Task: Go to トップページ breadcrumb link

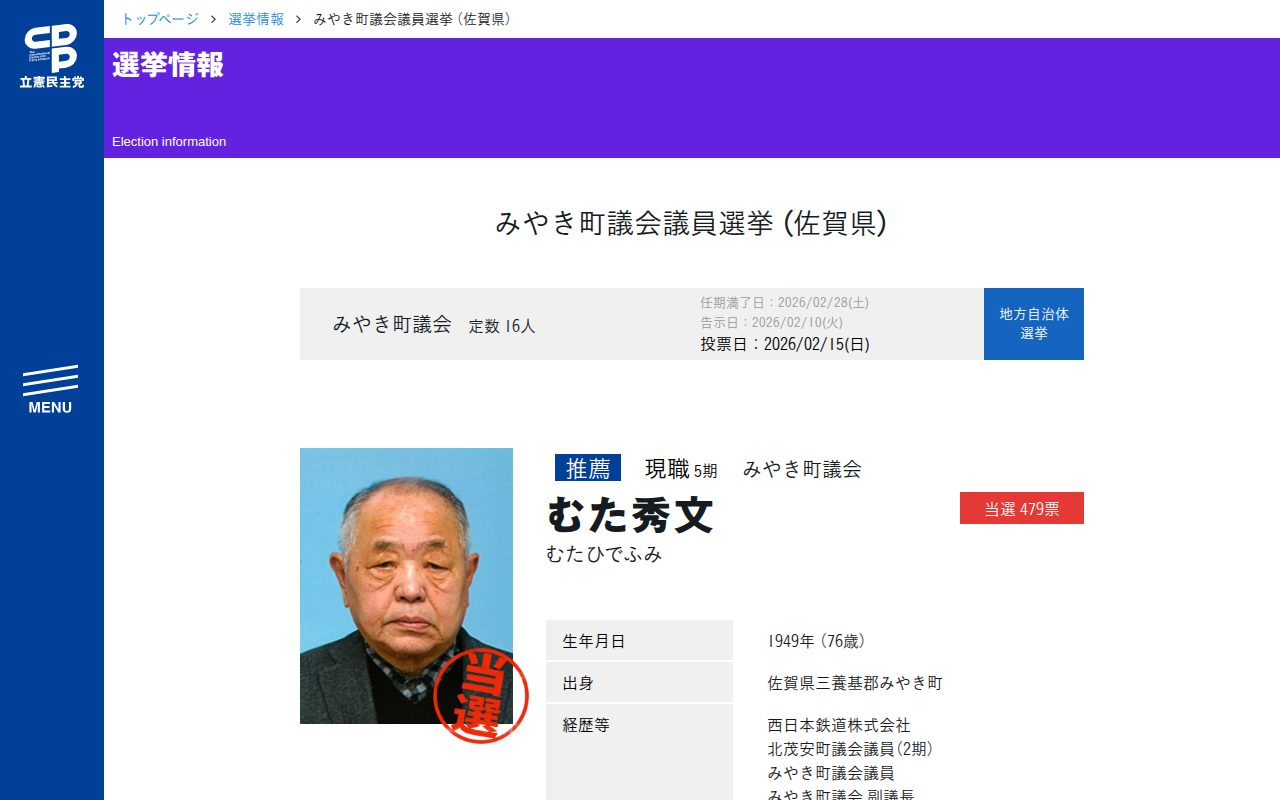Action: [x=160, y=19]
